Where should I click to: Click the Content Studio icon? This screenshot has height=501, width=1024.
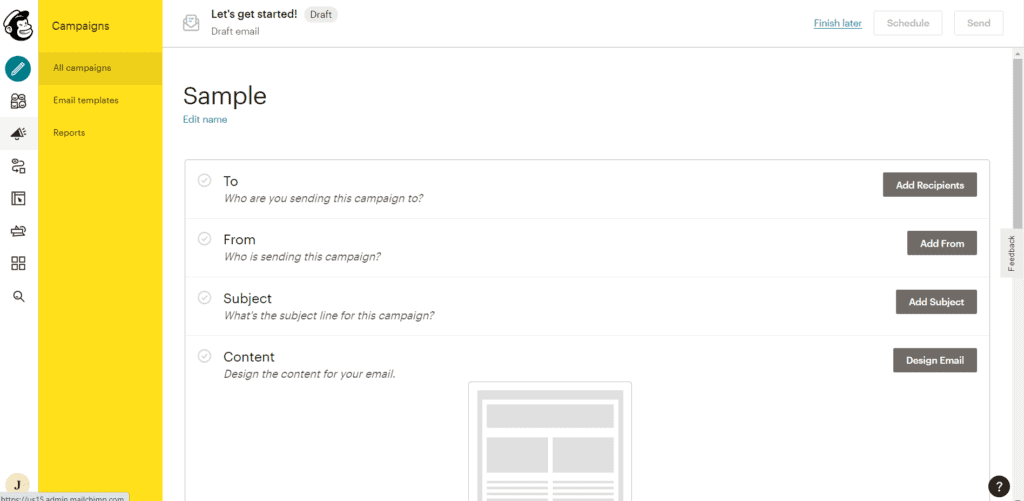point(18,231)
